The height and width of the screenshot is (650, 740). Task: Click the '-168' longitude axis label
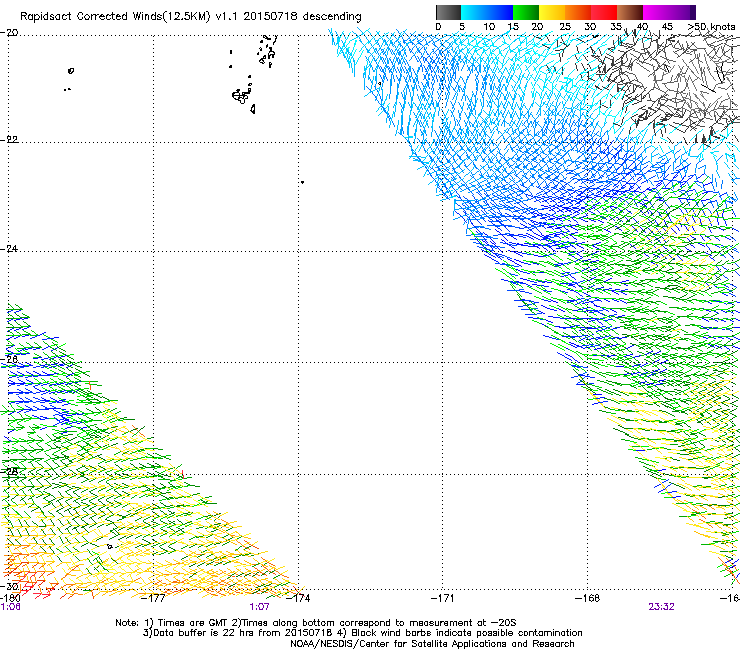pos(588,598)
